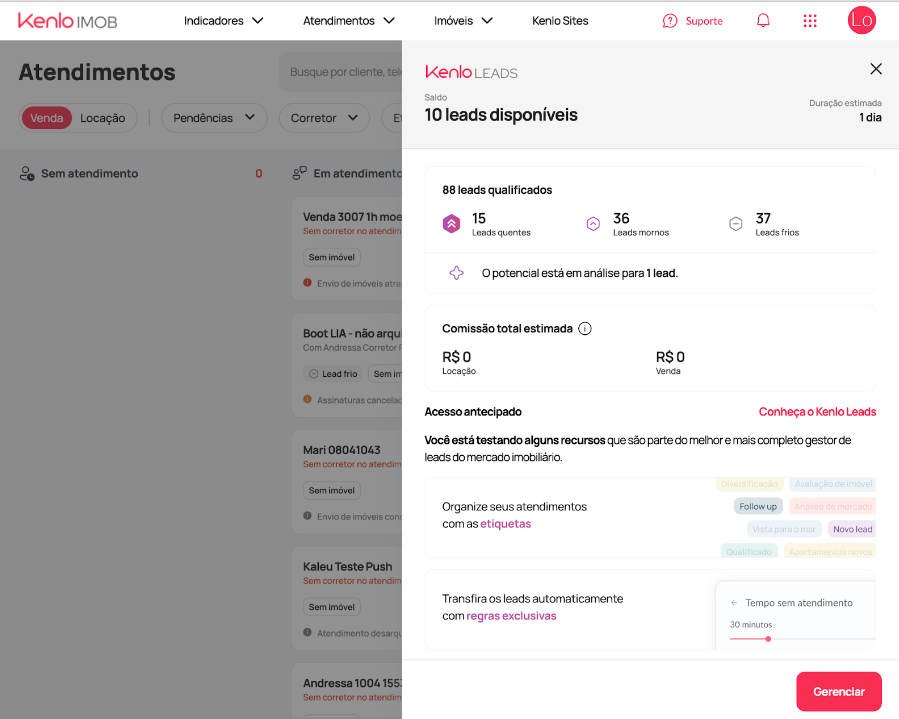Click the Análise de mercado tag
Screen dimensions: 899x719
(x=832, y=506)
